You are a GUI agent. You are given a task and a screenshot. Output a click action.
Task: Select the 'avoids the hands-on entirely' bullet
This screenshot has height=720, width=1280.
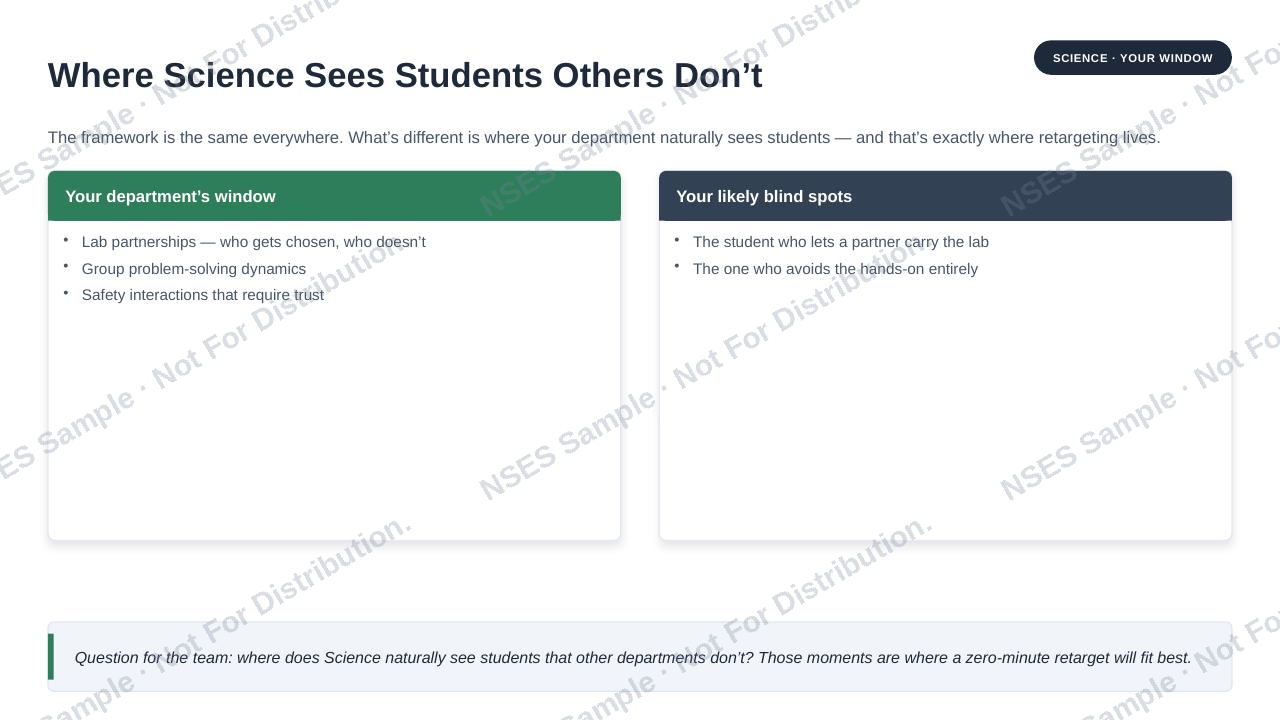coord(835,269)
